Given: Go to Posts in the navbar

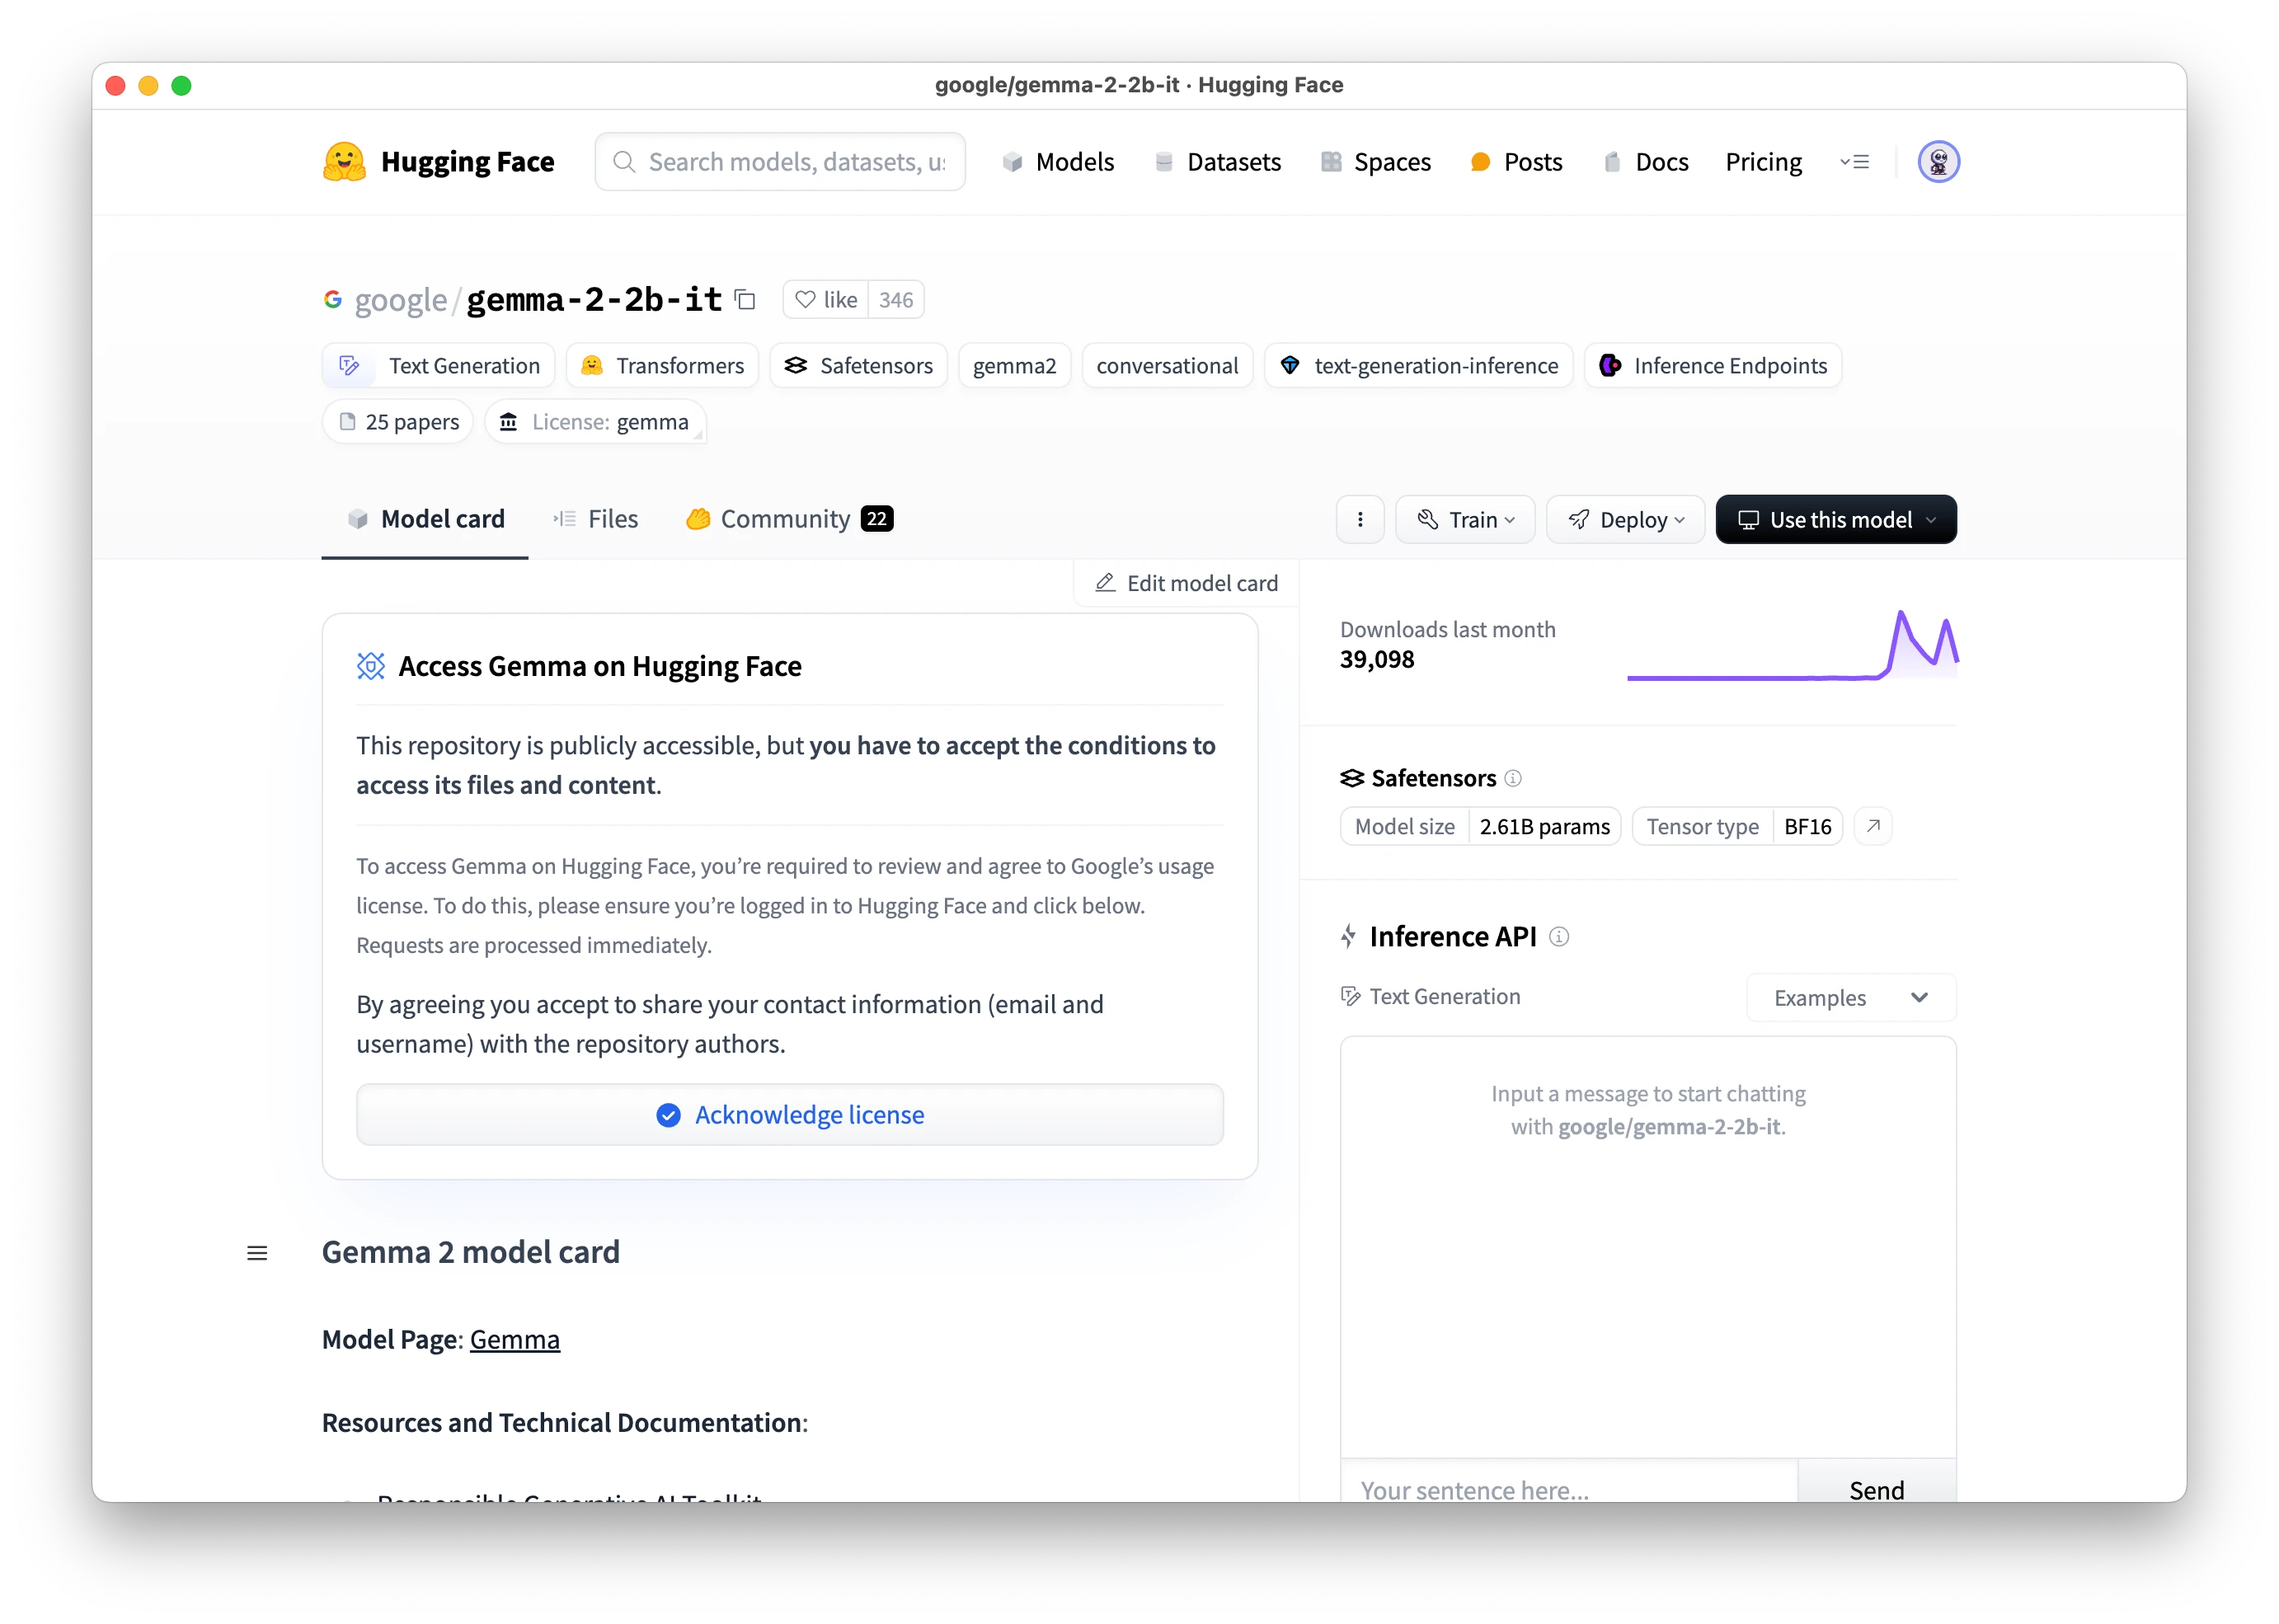Looking at the screenshot, I should click(x=1516, y=162).
